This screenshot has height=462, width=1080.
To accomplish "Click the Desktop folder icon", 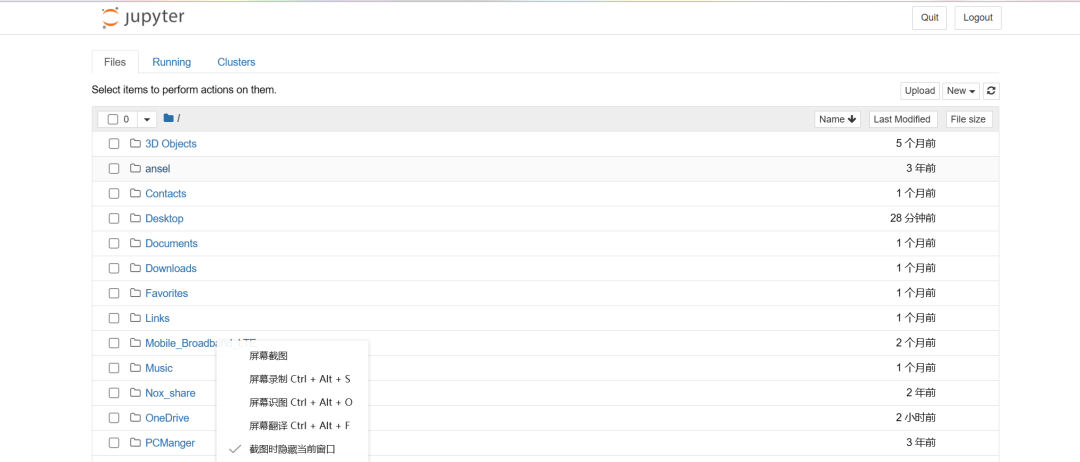I will 135,218.
